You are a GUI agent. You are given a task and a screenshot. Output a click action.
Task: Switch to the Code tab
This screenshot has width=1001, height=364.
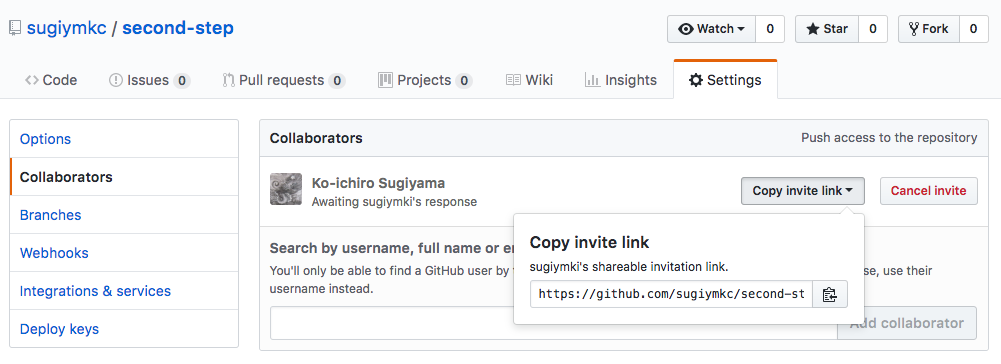pos(51,80)
